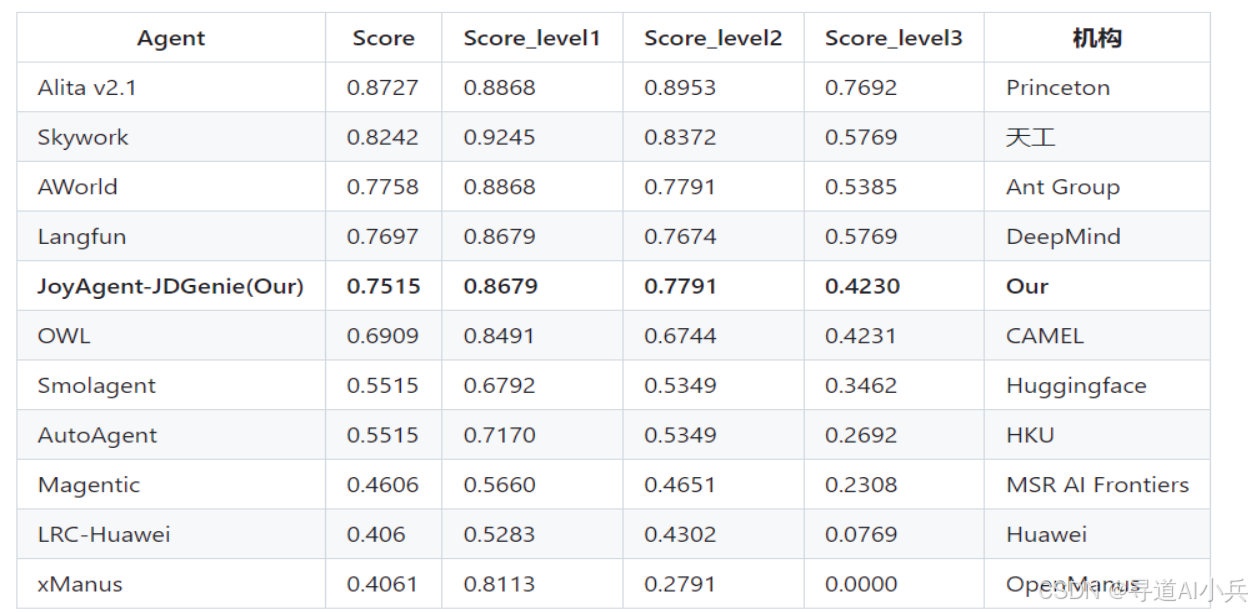1252x612 pixels.
Task: Click the CAMEL institution cell
Action: (x=1045, y=336)
